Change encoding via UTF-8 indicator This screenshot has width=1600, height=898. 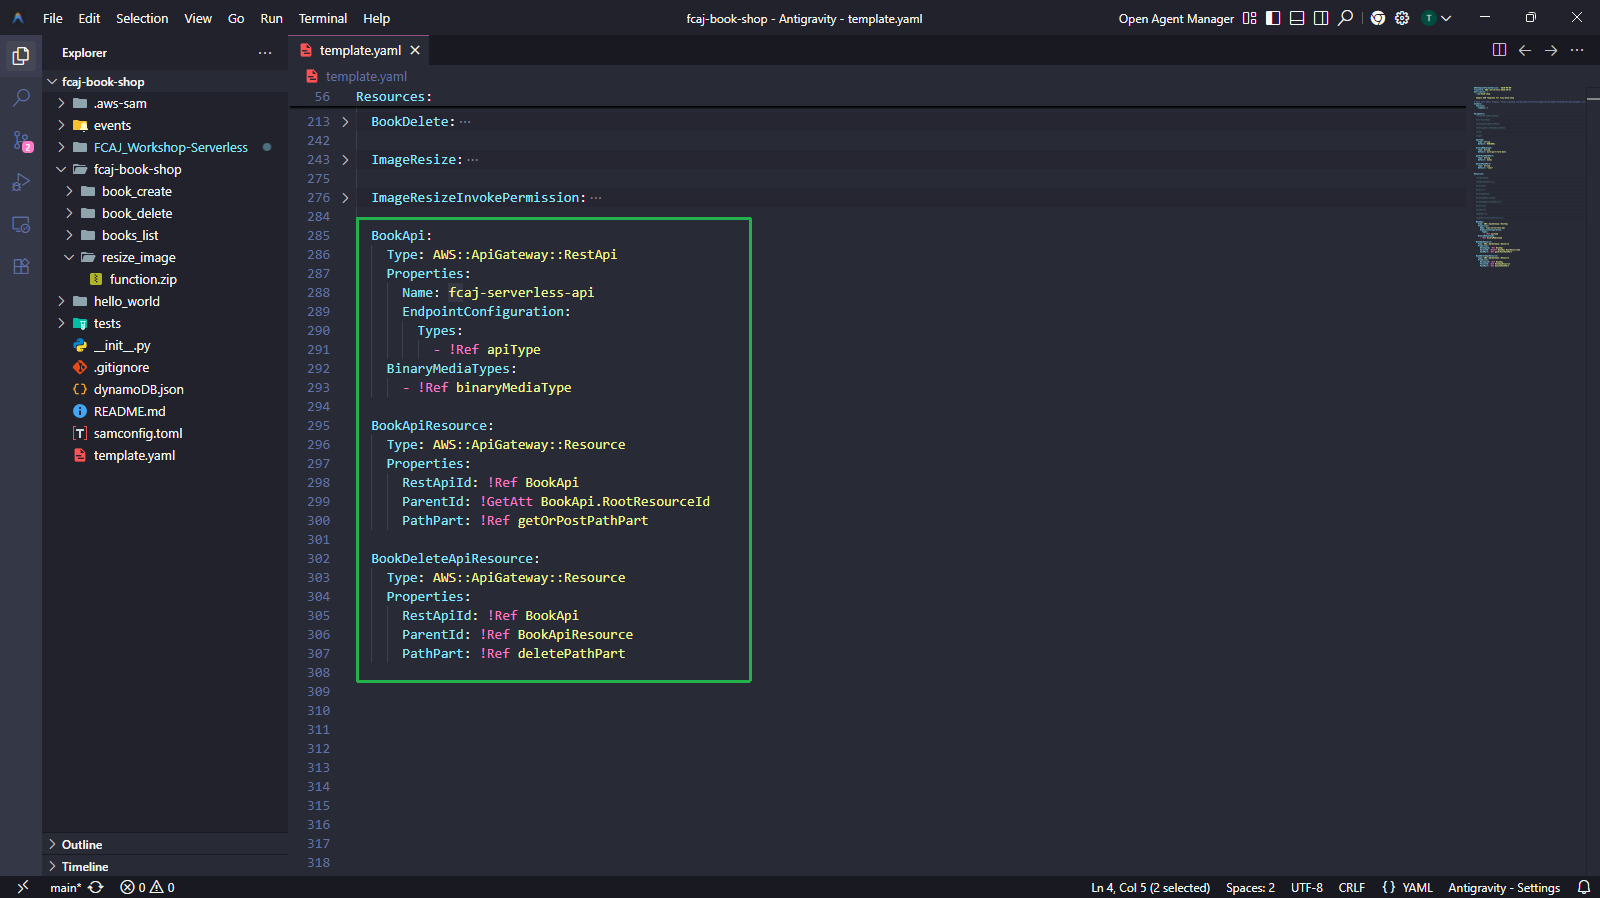click(x=1307, y=888)
